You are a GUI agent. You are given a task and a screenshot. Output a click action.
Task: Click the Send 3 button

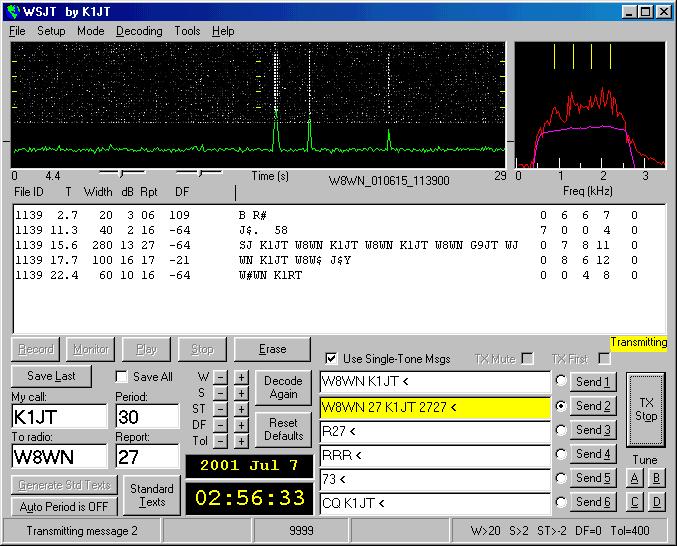593,430
